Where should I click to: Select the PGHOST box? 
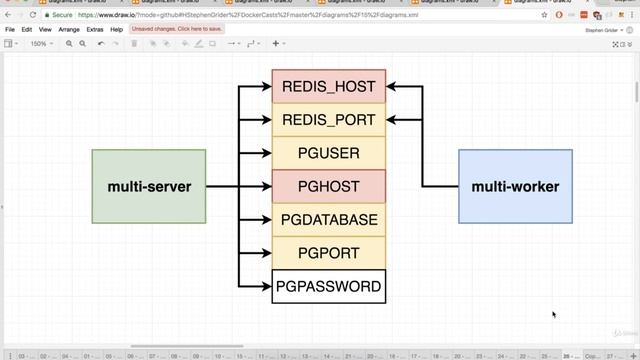tap(329, 187)
